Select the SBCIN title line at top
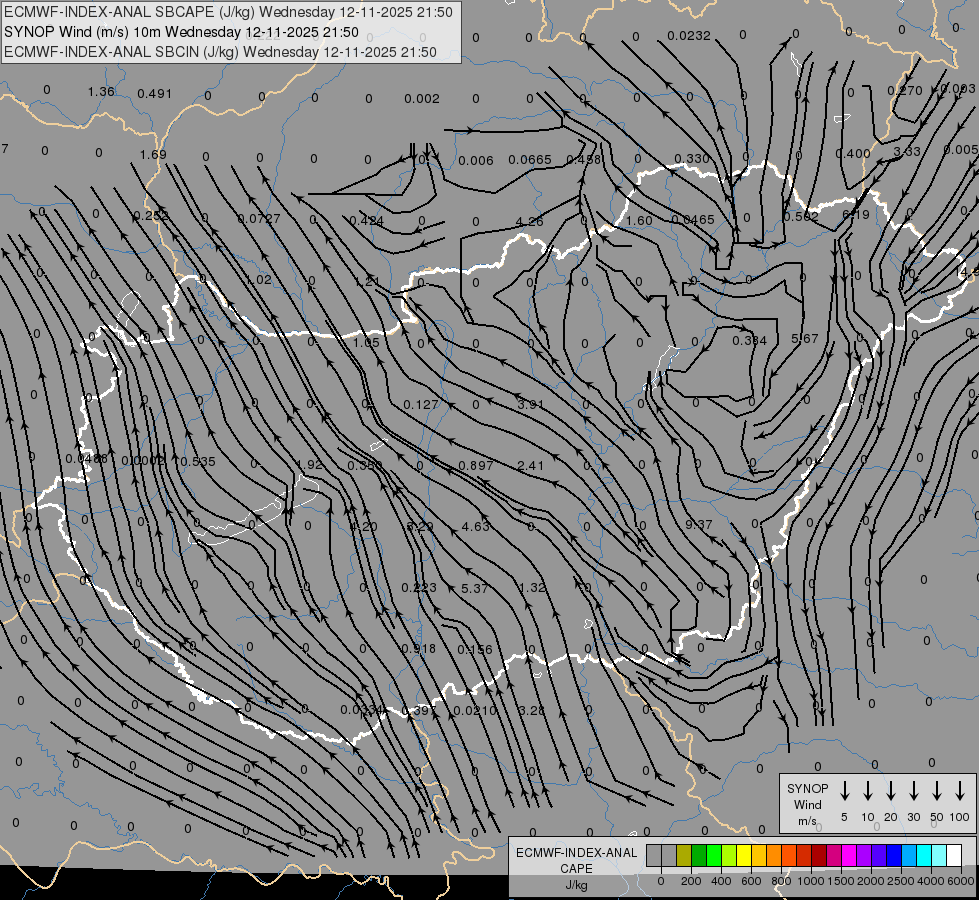Image resolution: width=979 pixels, height=900 pixels. coord(220,52)
